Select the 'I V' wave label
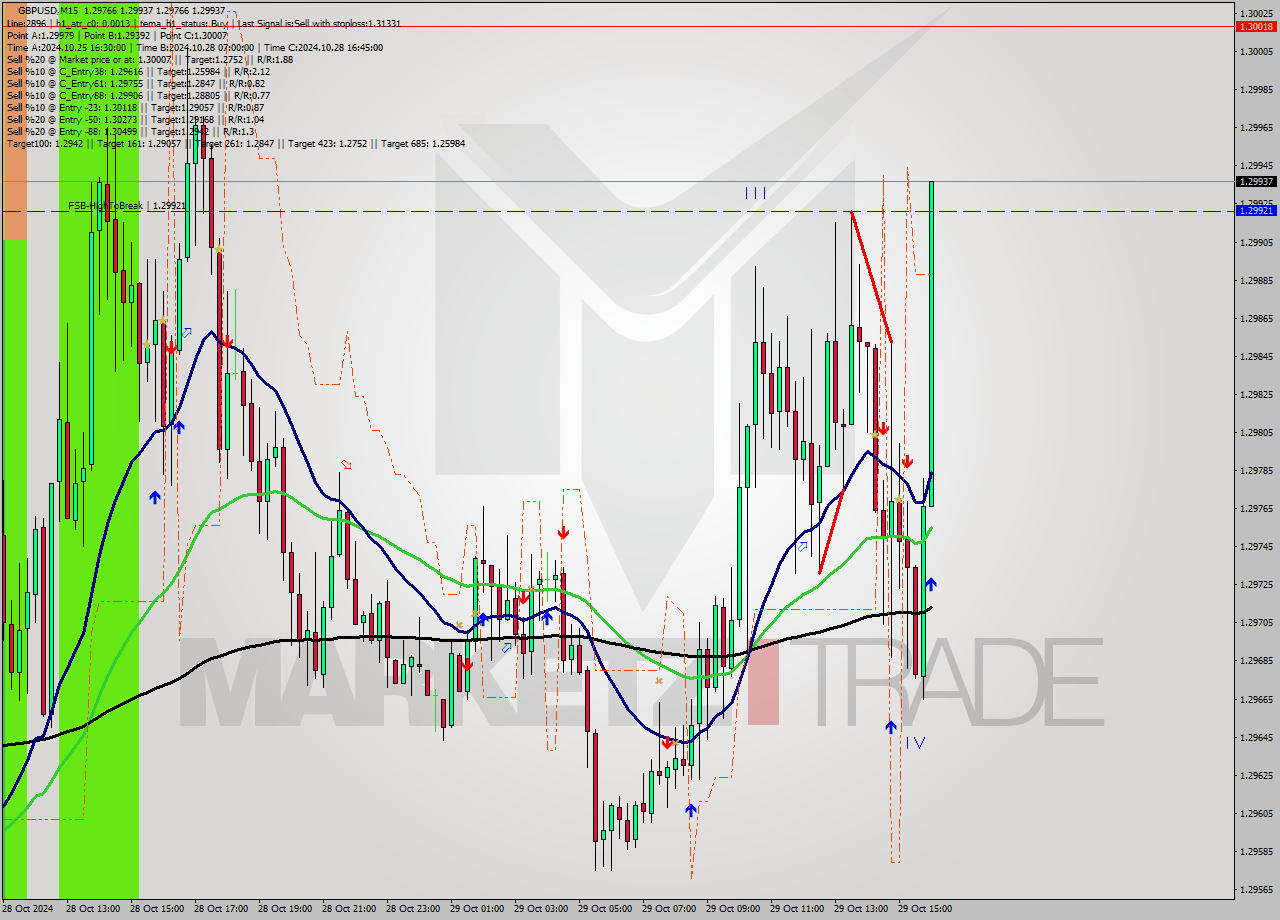 916,742
